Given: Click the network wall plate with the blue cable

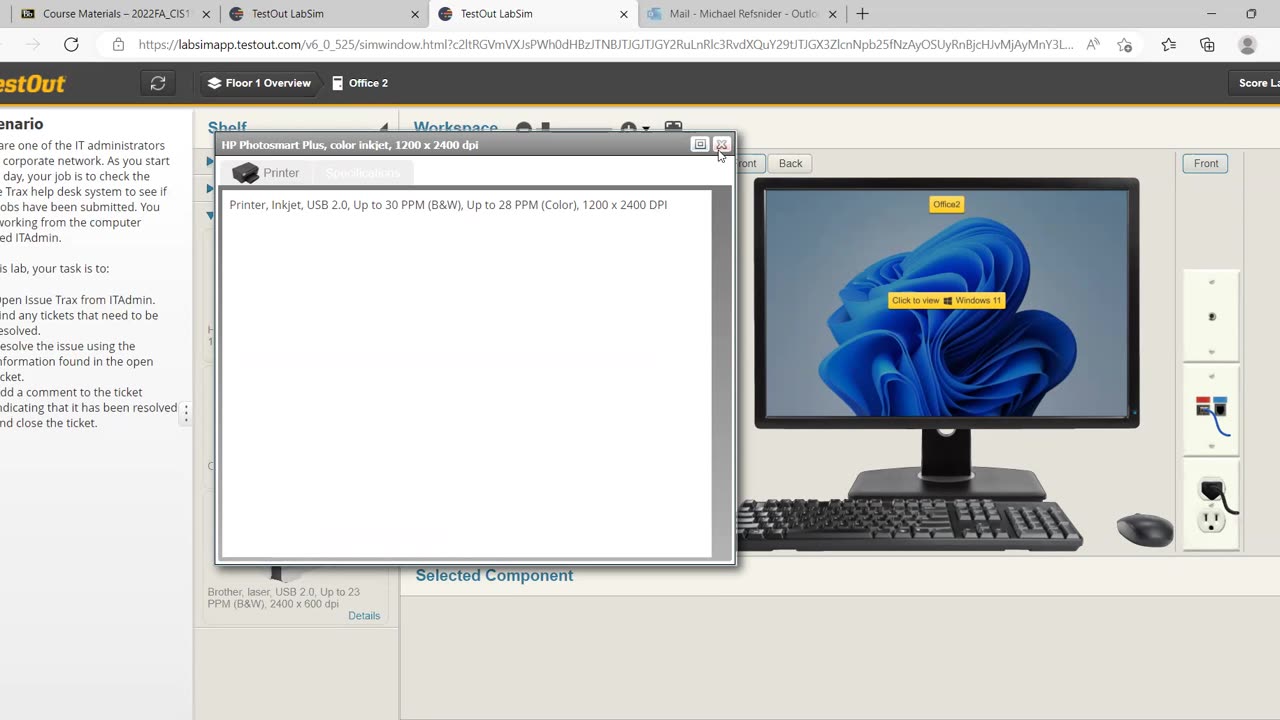Looking at the screenshot, I should click(x=1211, y=411).
